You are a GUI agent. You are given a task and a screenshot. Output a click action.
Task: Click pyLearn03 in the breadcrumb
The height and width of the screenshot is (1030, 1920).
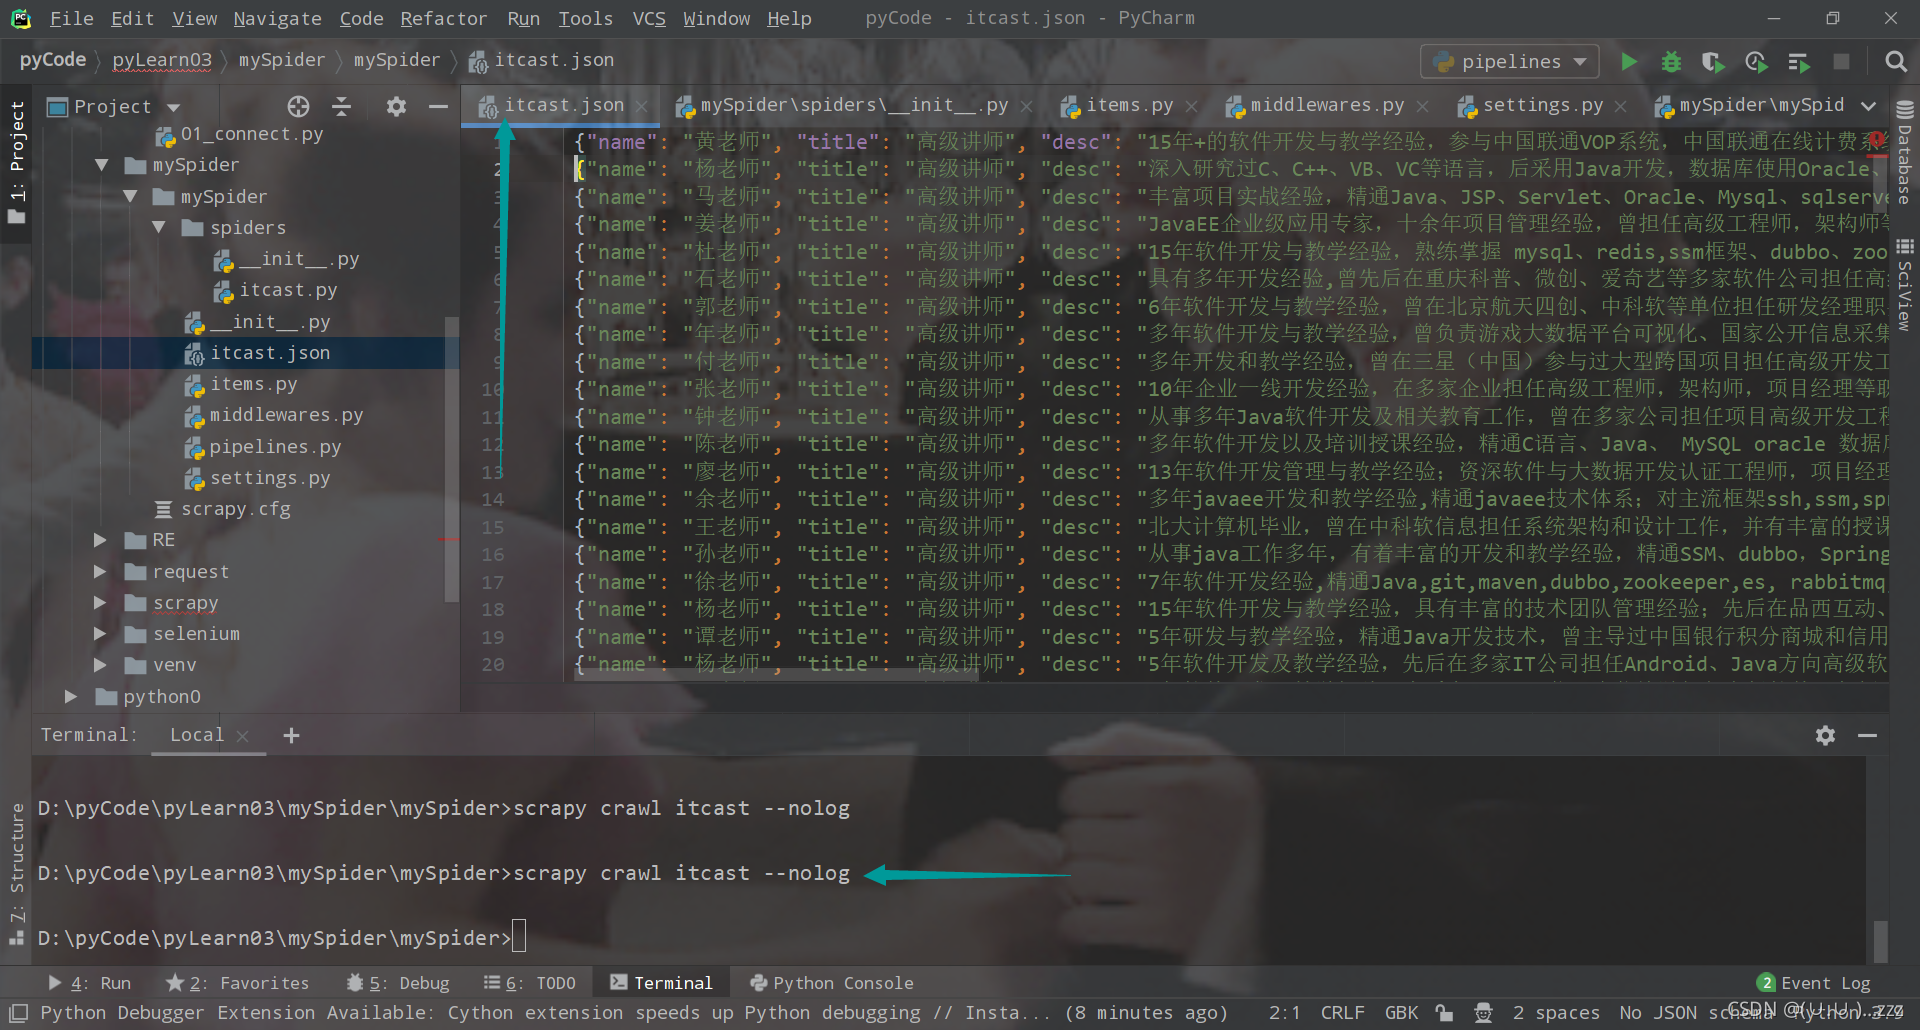coord(162,60)
